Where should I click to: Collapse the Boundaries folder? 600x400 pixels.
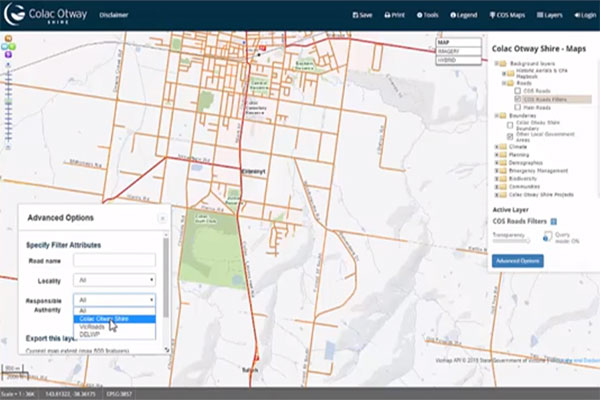tap(496, 116)
